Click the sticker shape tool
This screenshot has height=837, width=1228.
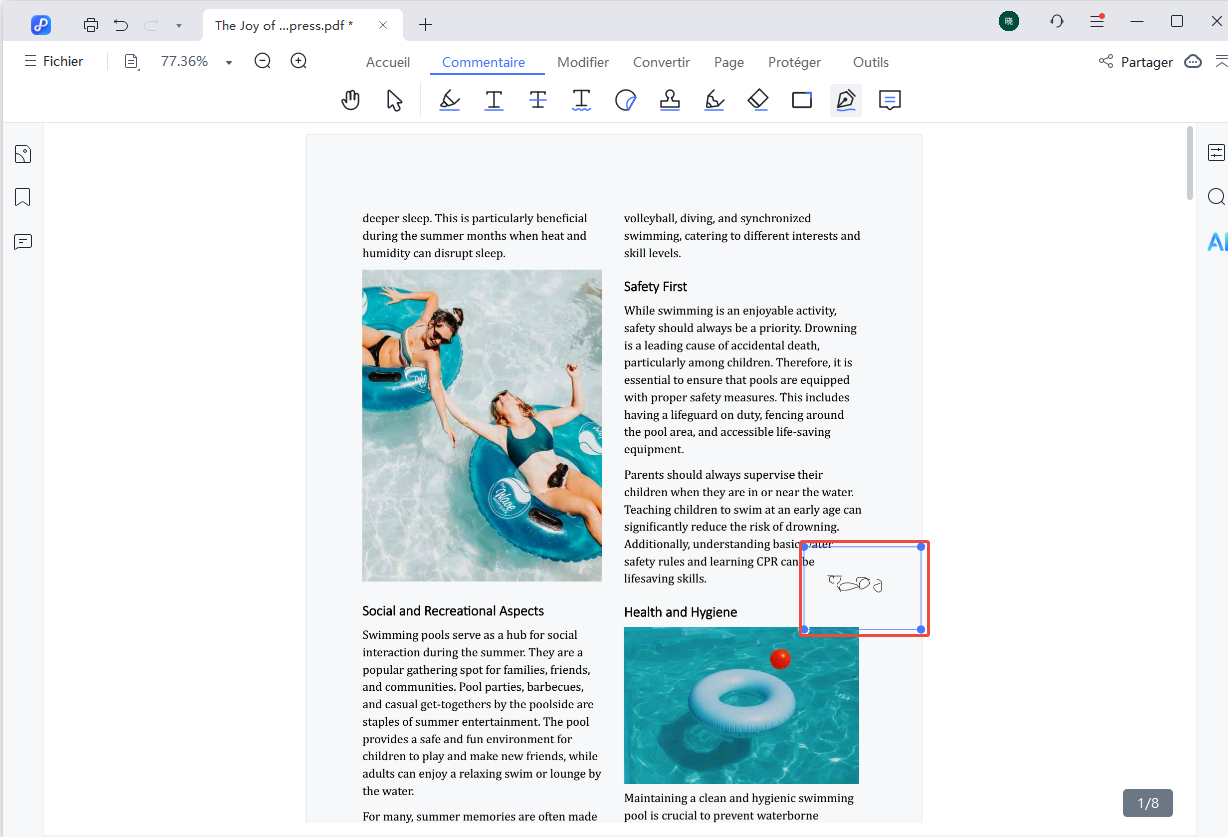coord(626,100)
